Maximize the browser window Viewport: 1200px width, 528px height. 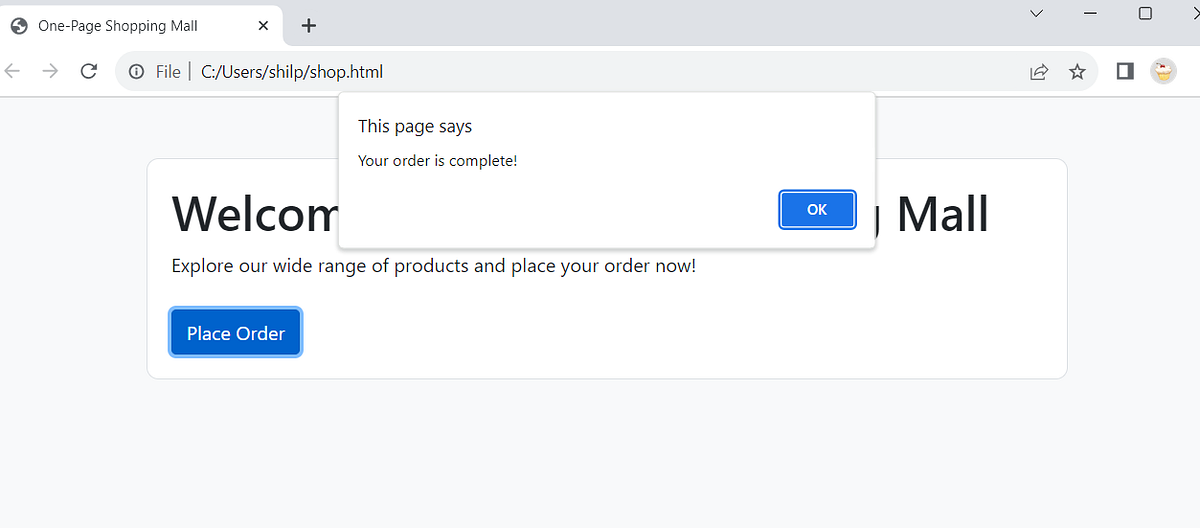pyautogui.click(x=1146, y=13)
